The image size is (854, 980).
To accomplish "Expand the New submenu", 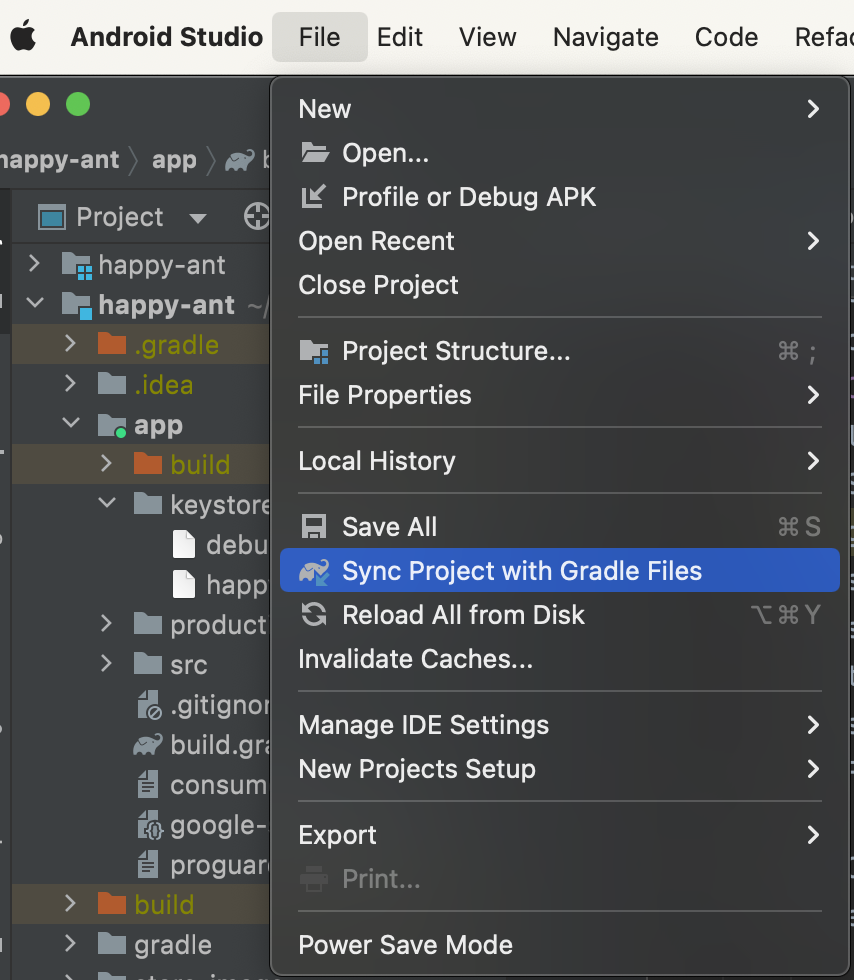I will coord(560,109).
